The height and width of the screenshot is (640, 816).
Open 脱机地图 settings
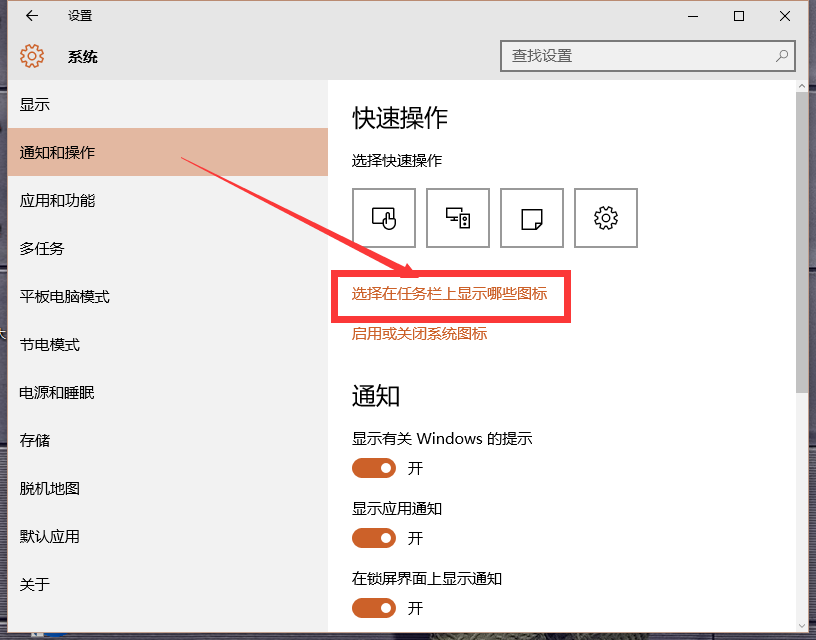pos(168,488)
